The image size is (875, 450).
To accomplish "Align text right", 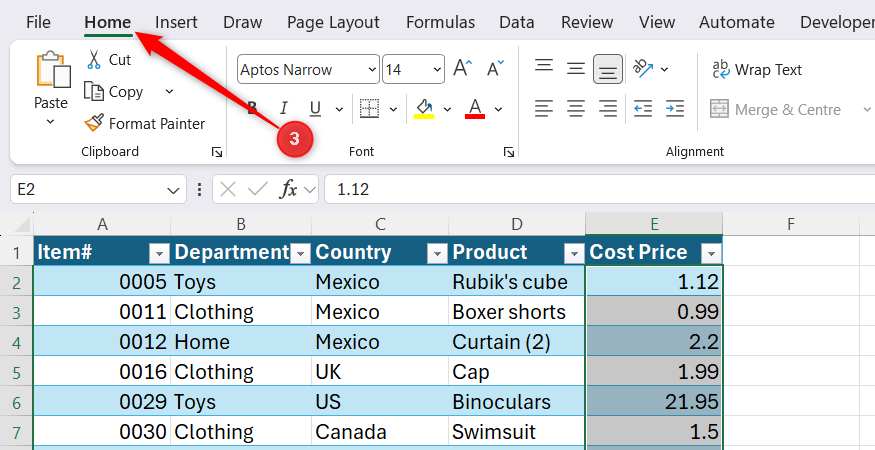I will 608,108.
